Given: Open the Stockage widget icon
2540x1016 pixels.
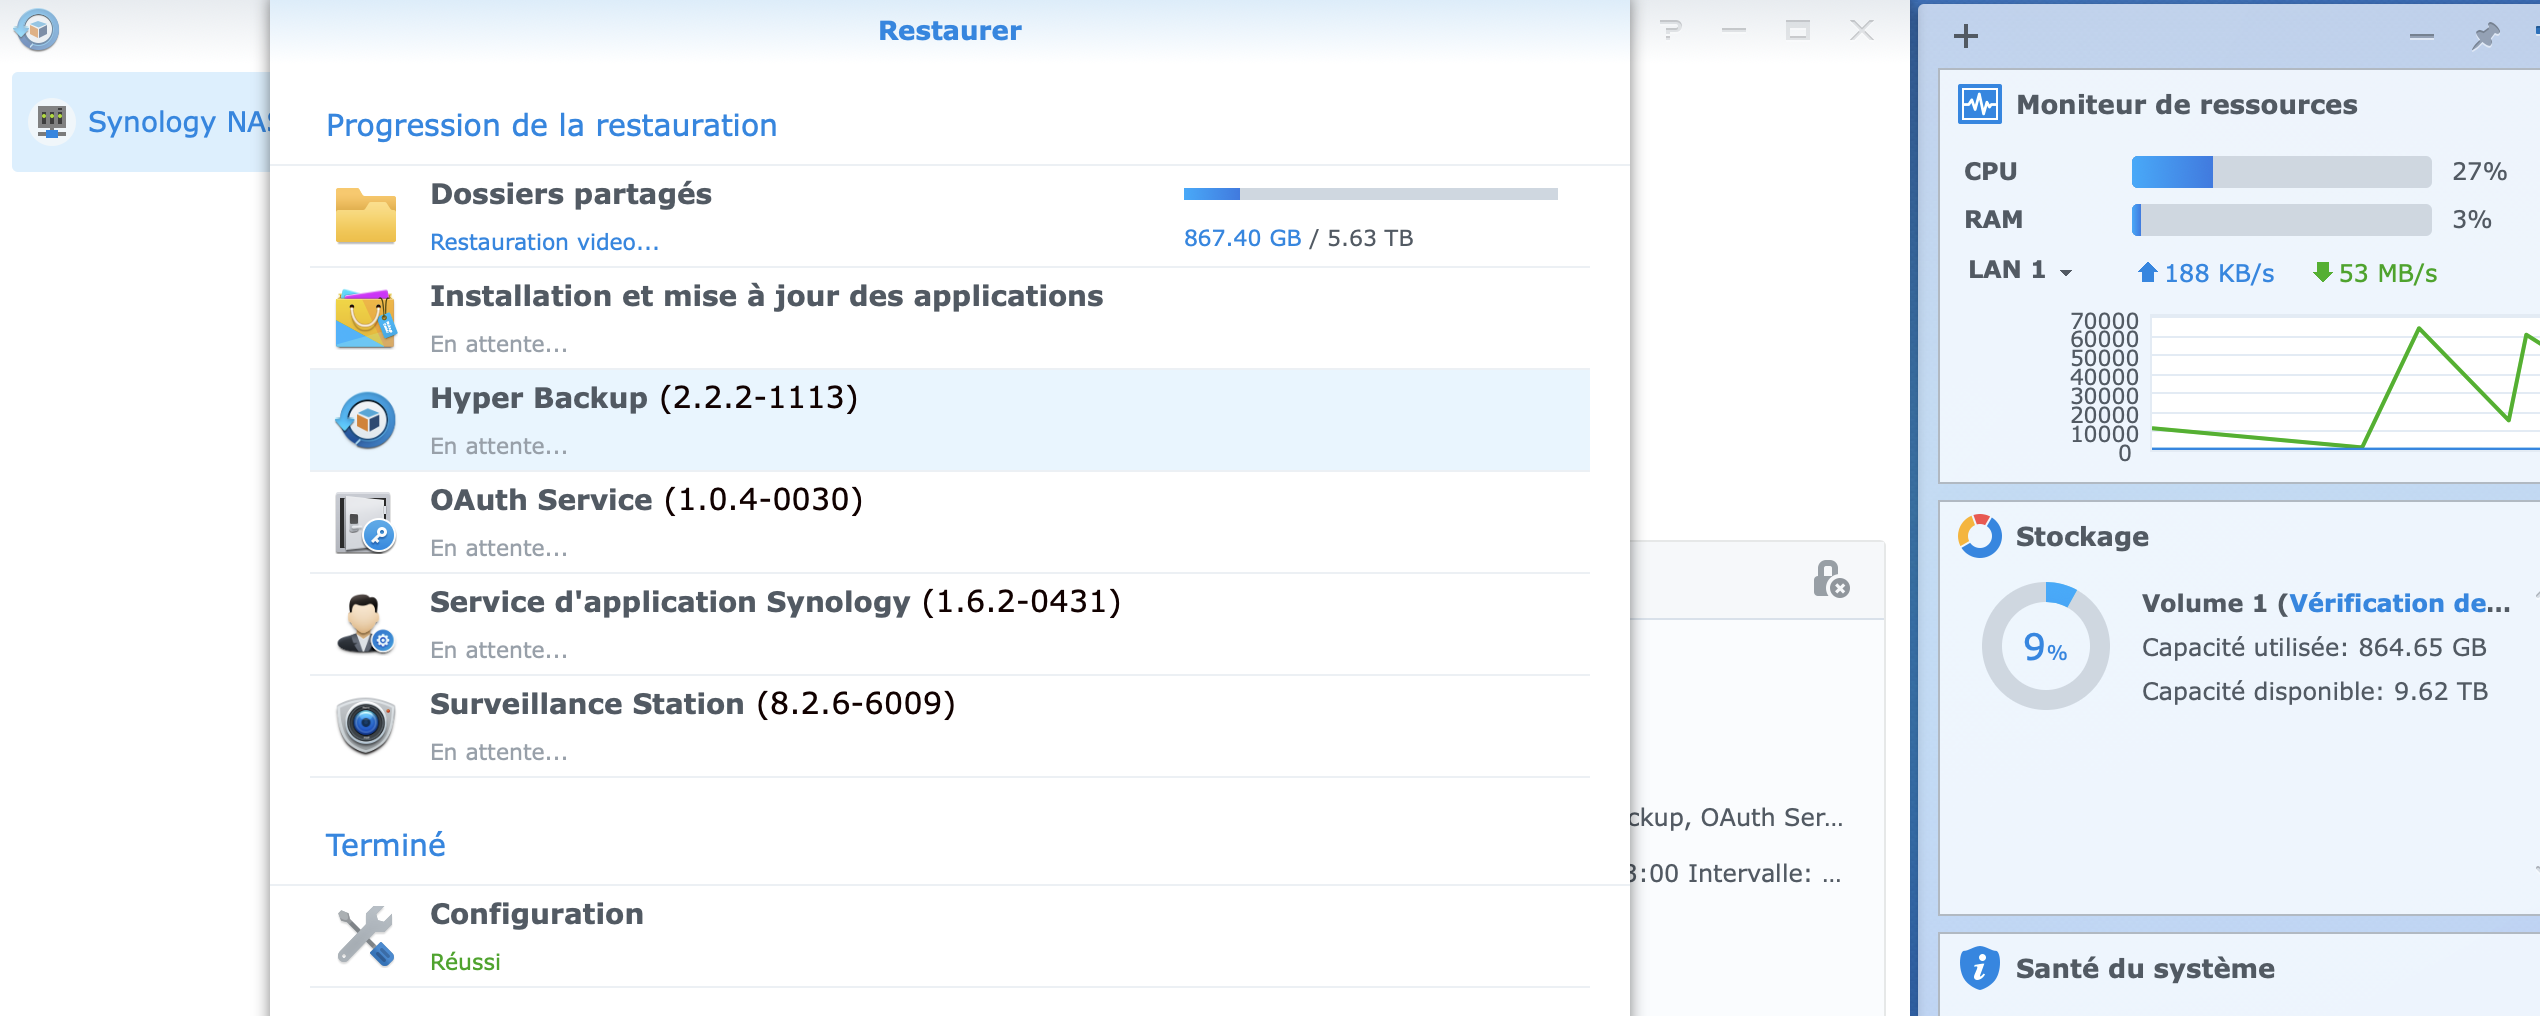Looking at the screenshot, I should click(1980, 536).
